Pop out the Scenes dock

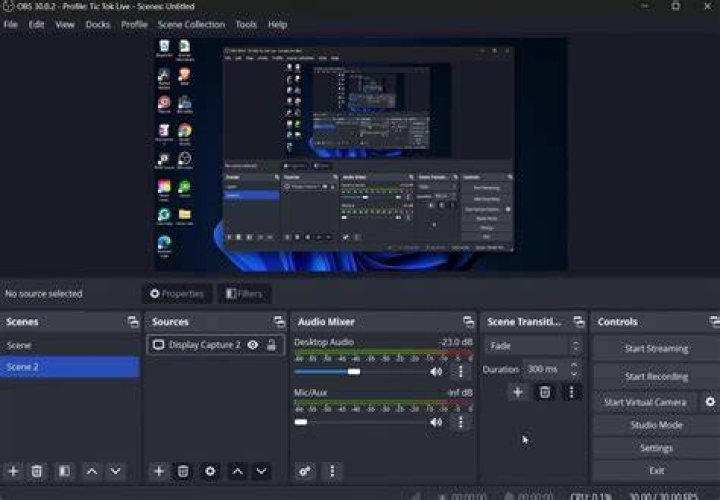pos(133,322)
